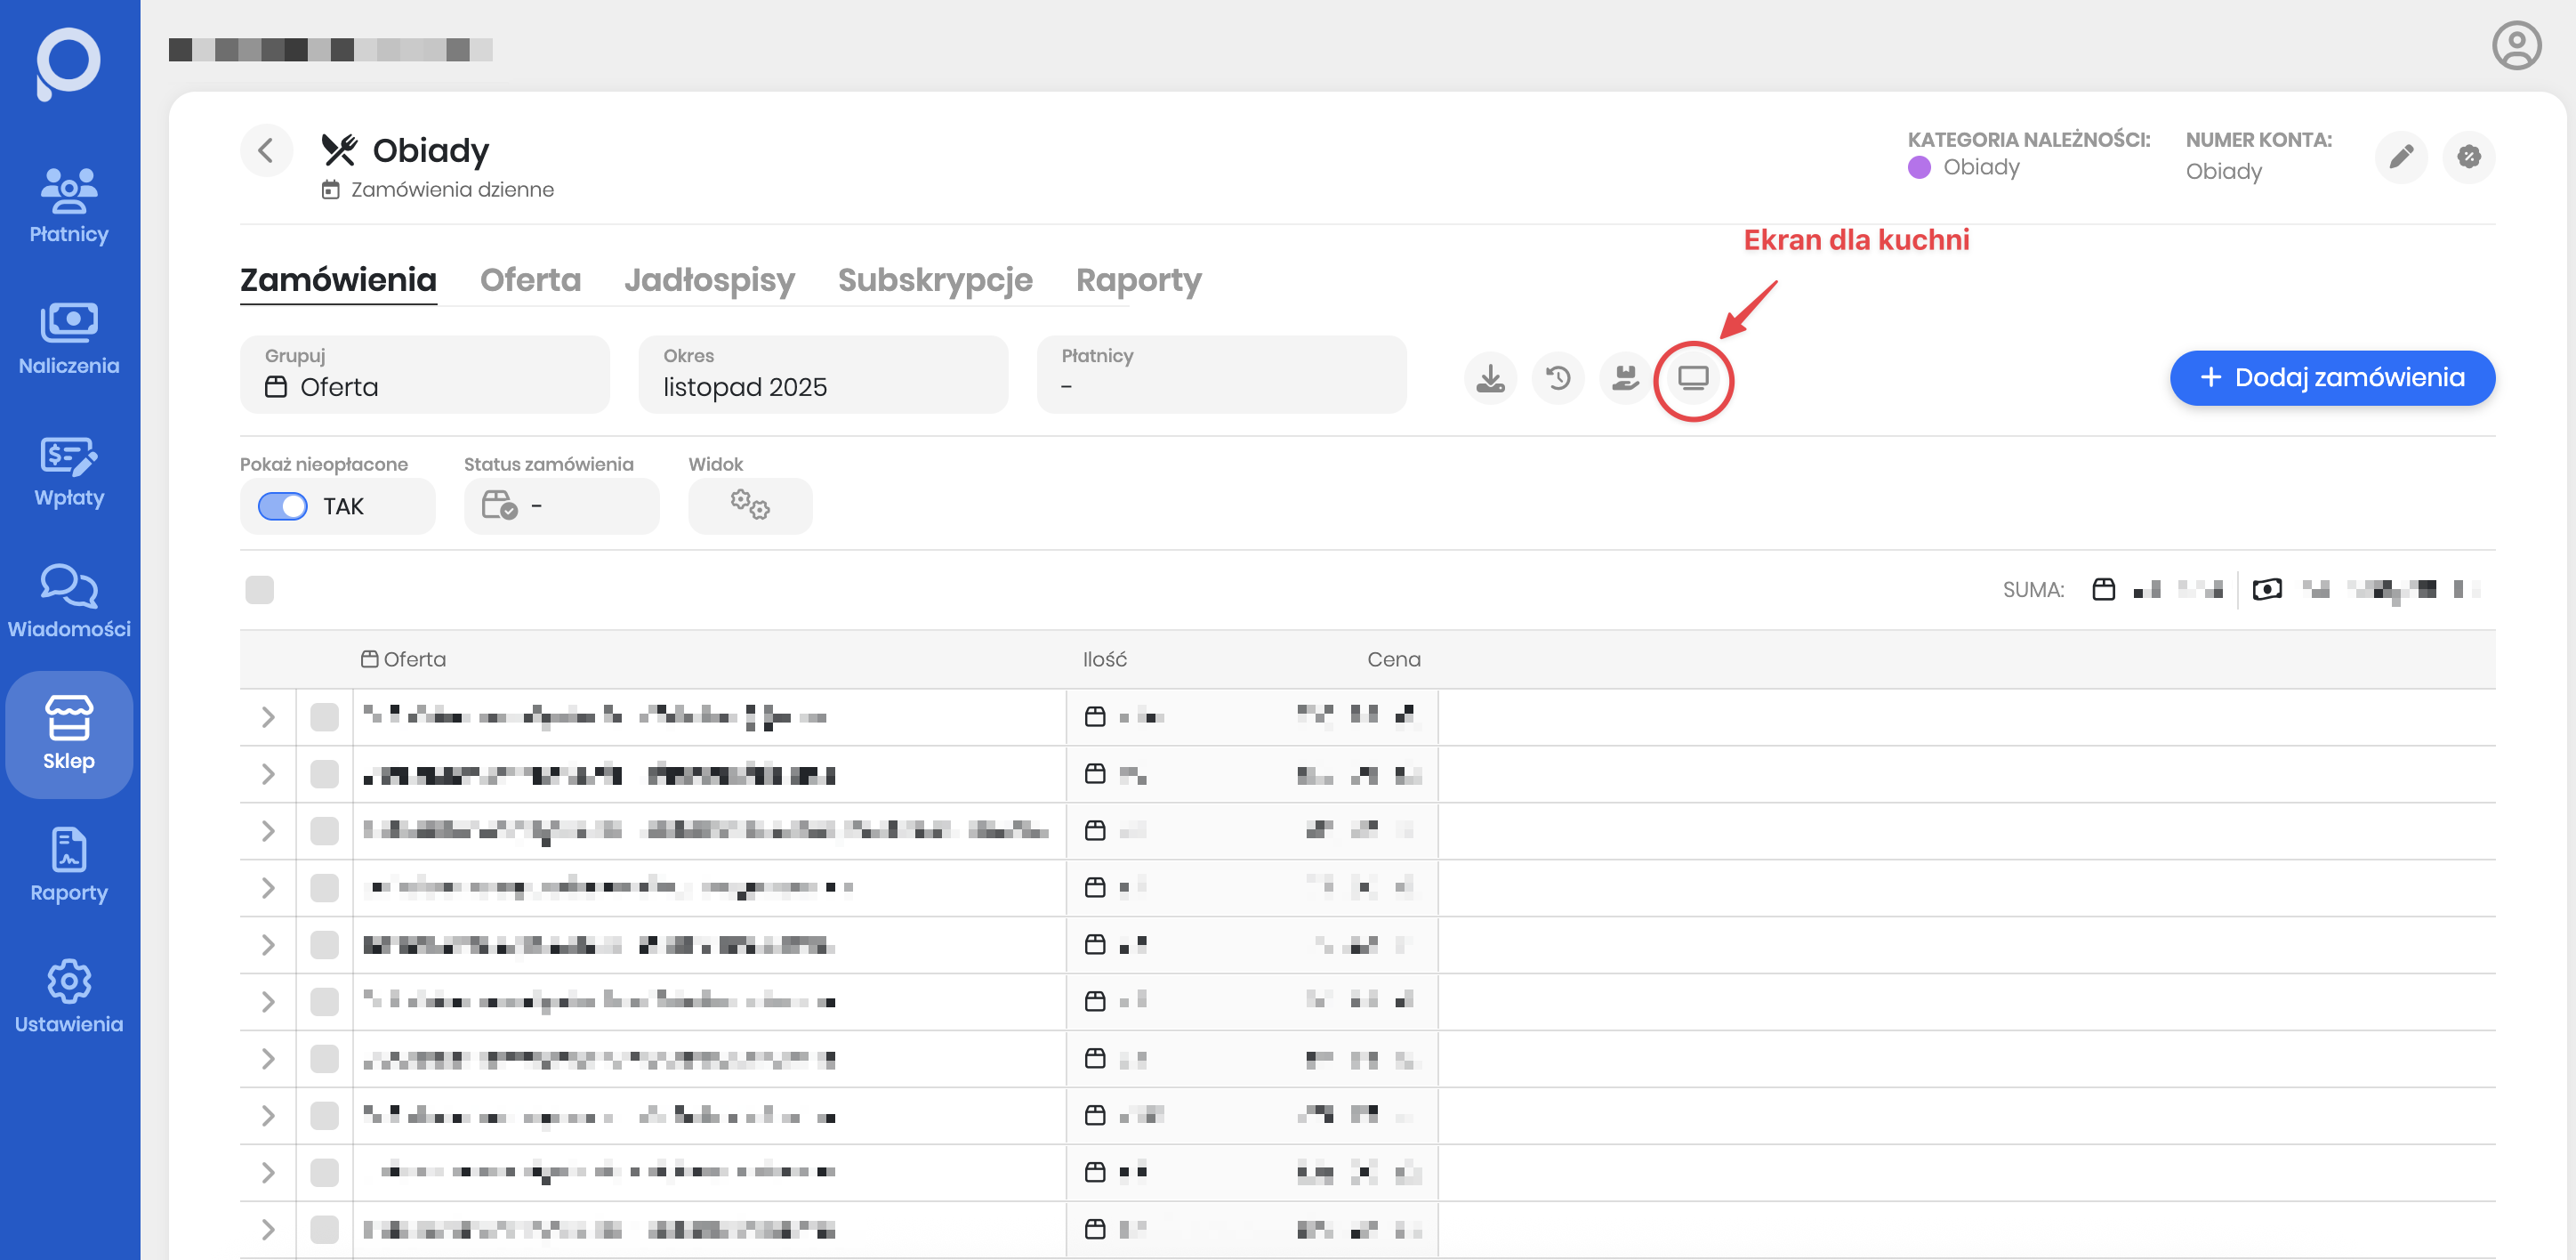
Task: Click the purple Obiady category color dot
Action: click(1918, 168)
